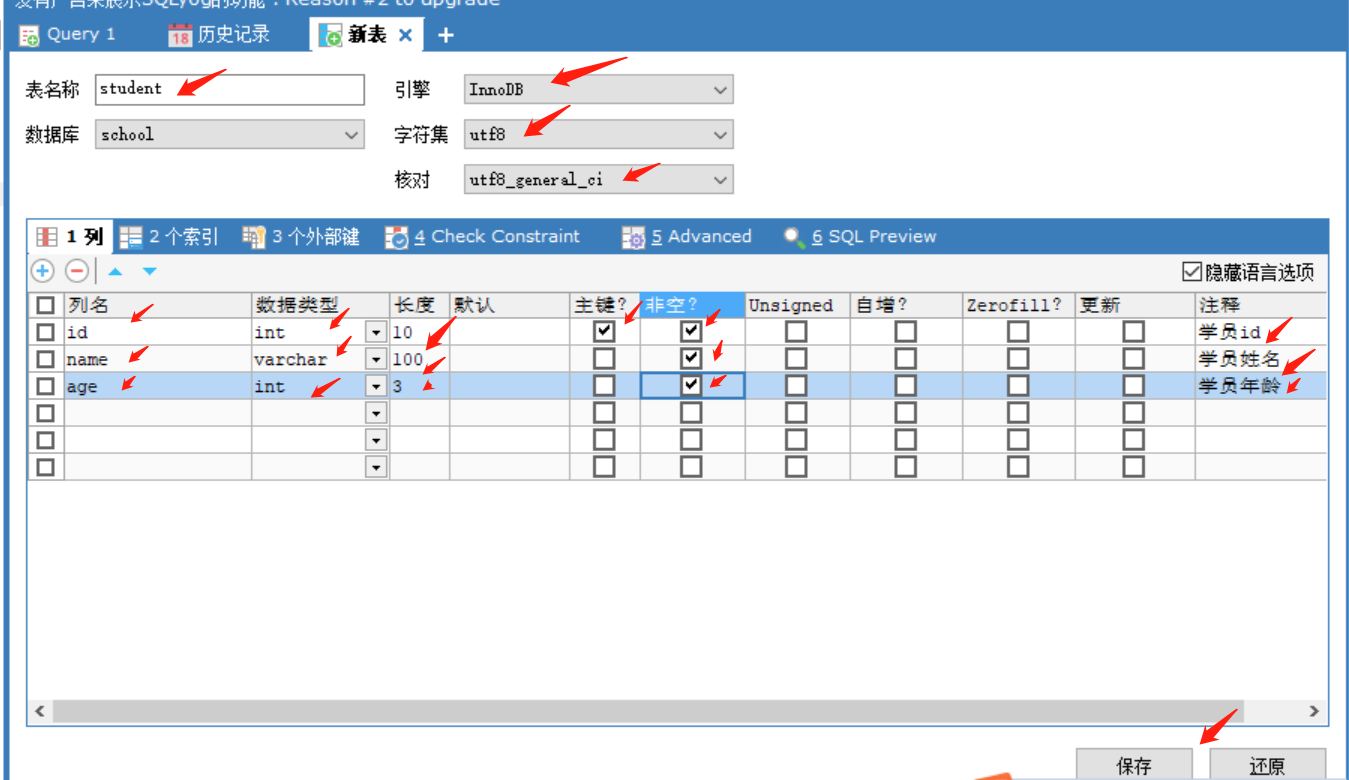Click the length cell showing 100
The height and width of the screenshot is (780, 1349).
tap(419, 359)
